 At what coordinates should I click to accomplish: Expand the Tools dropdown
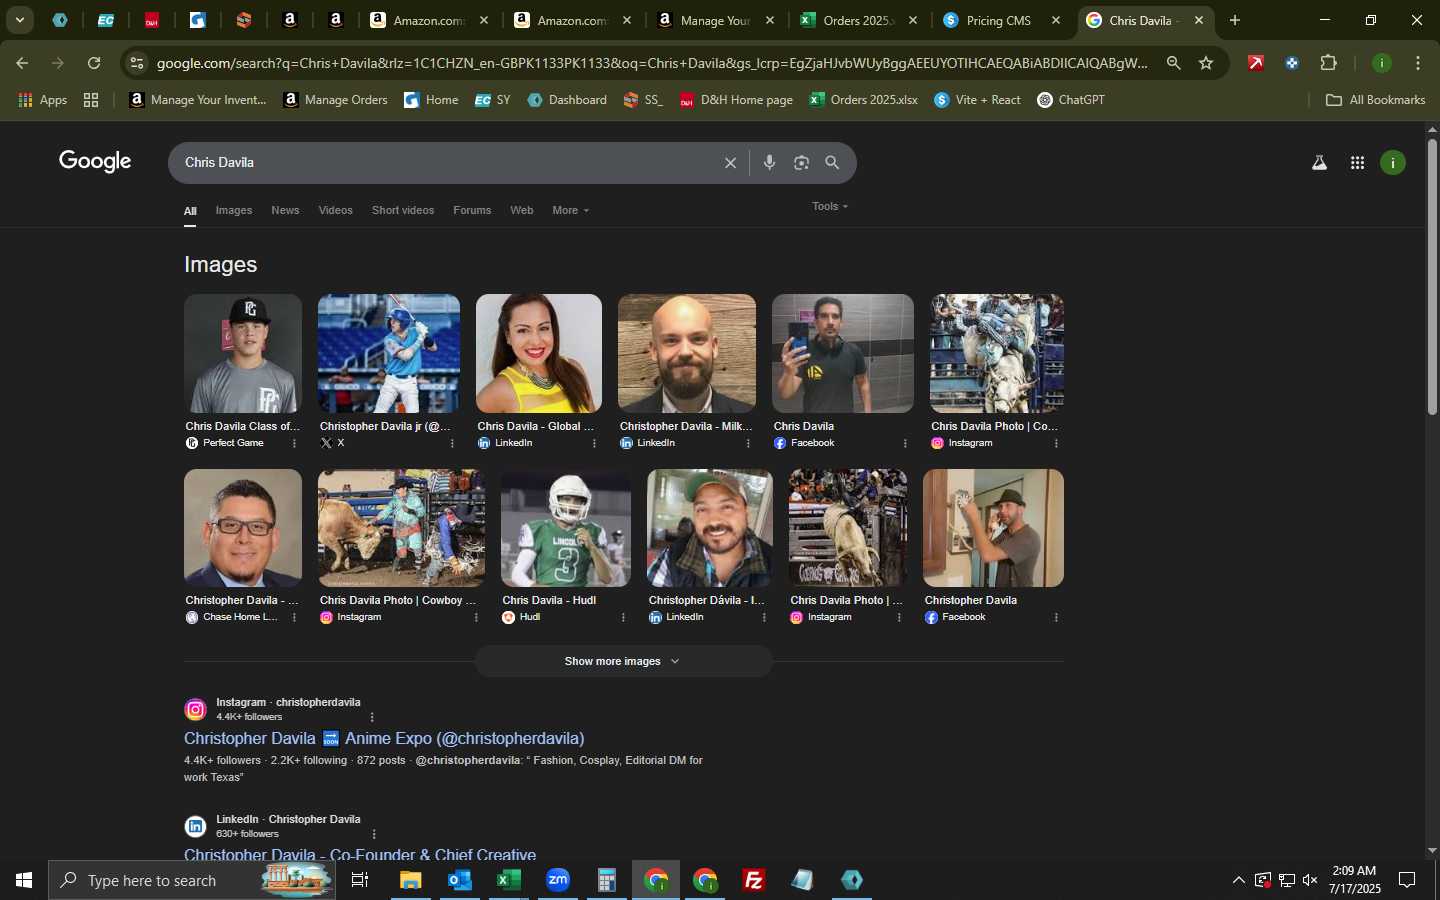[x=830, y=206]
